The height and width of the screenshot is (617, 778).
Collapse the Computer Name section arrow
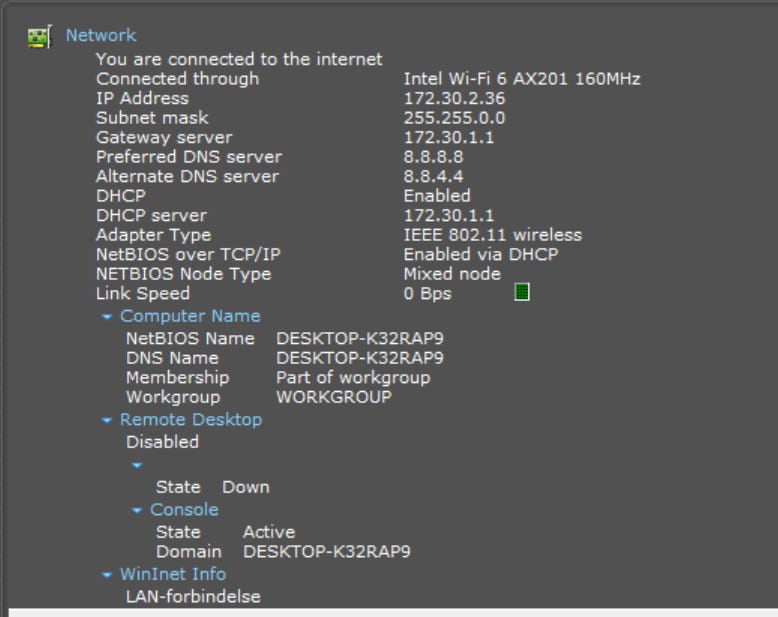[x=107, y=317]
